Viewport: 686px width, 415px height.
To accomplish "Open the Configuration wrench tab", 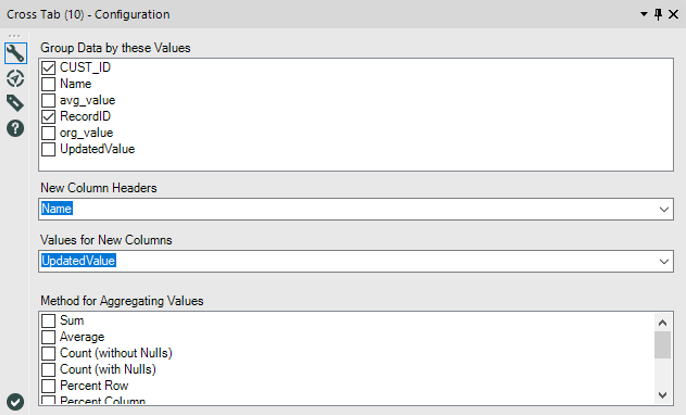I will pyautogui.click(x=15, y=53).
